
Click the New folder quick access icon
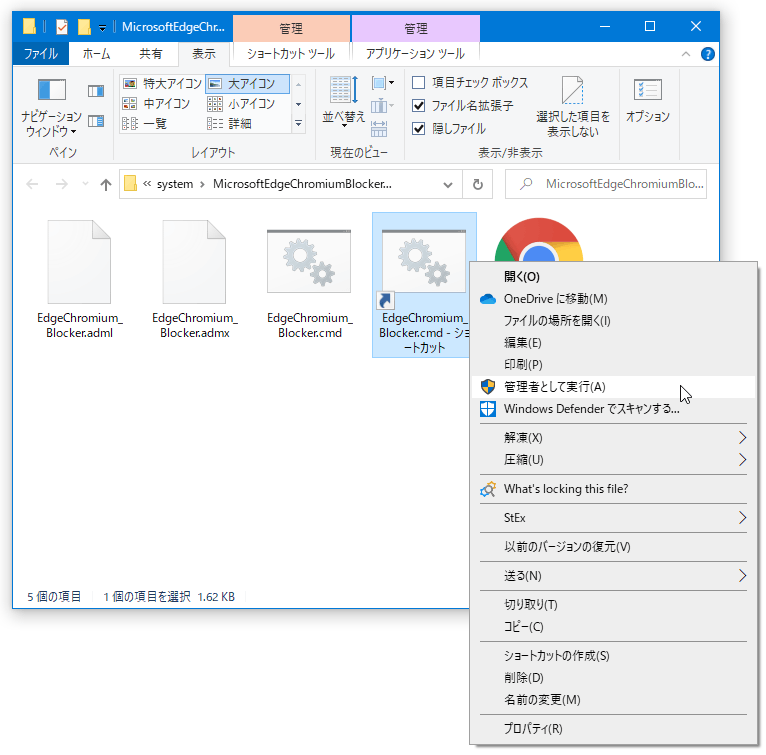click(x=84, y=26)
